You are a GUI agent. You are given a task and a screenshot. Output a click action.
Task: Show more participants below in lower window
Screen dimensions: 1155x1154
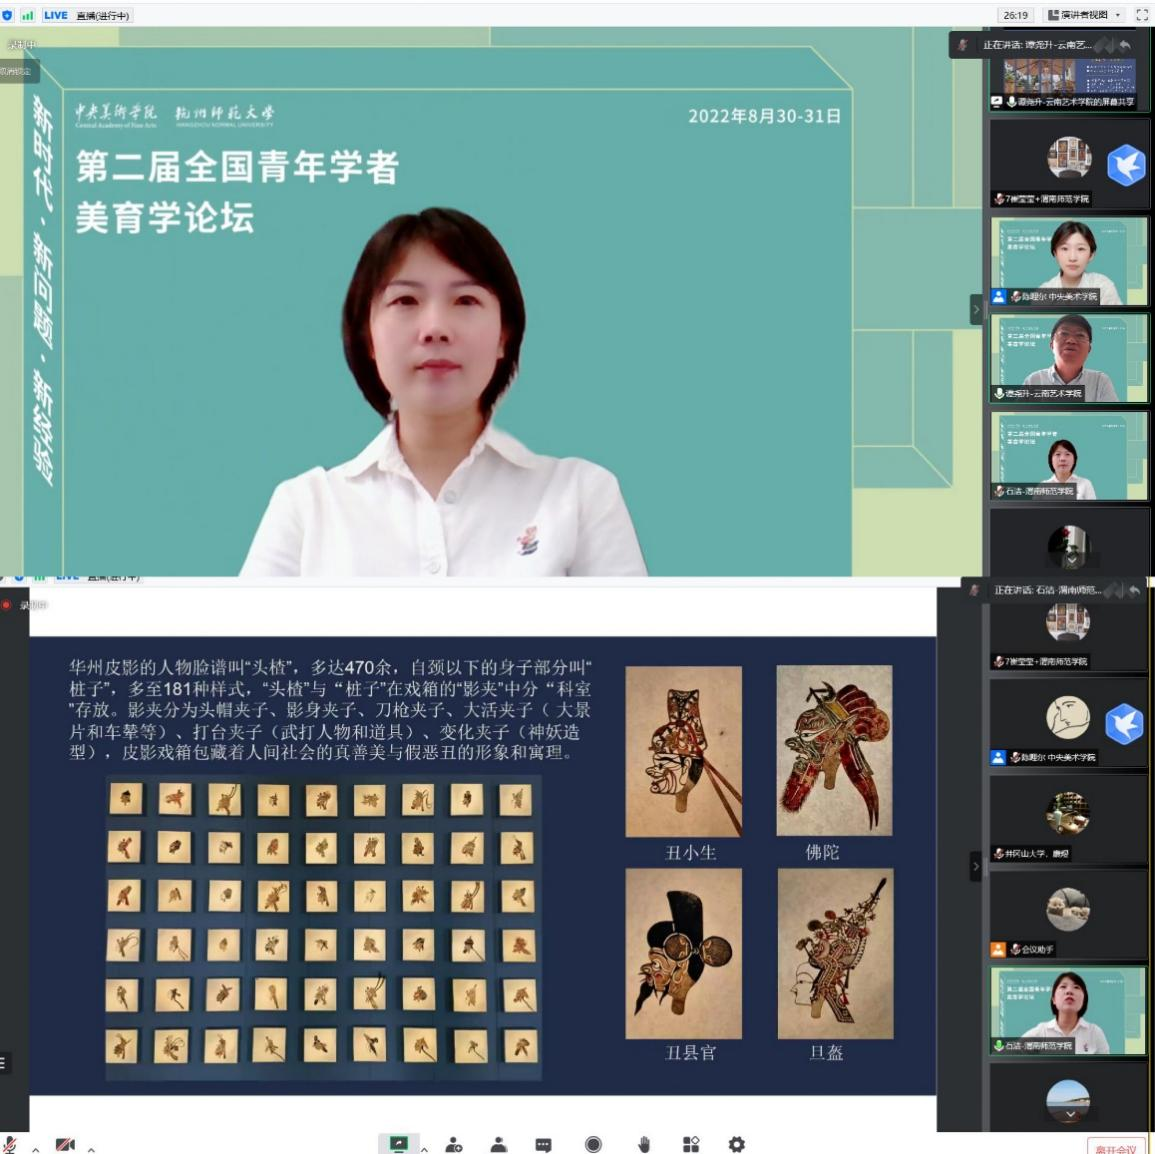point(1070,1115)
